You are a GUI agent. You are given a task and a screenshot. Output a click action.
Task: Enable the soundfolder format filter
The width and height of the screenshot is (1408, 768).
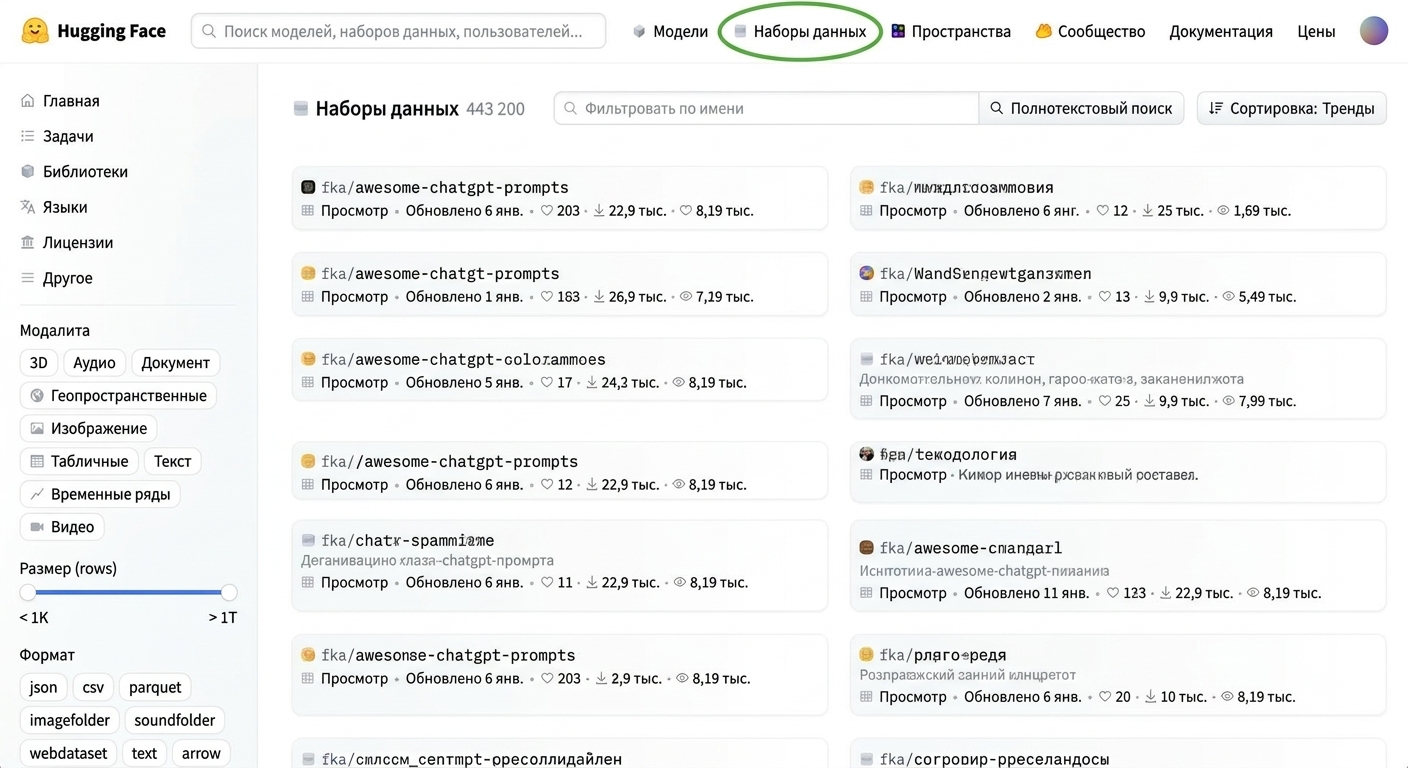tap(174, 721)
